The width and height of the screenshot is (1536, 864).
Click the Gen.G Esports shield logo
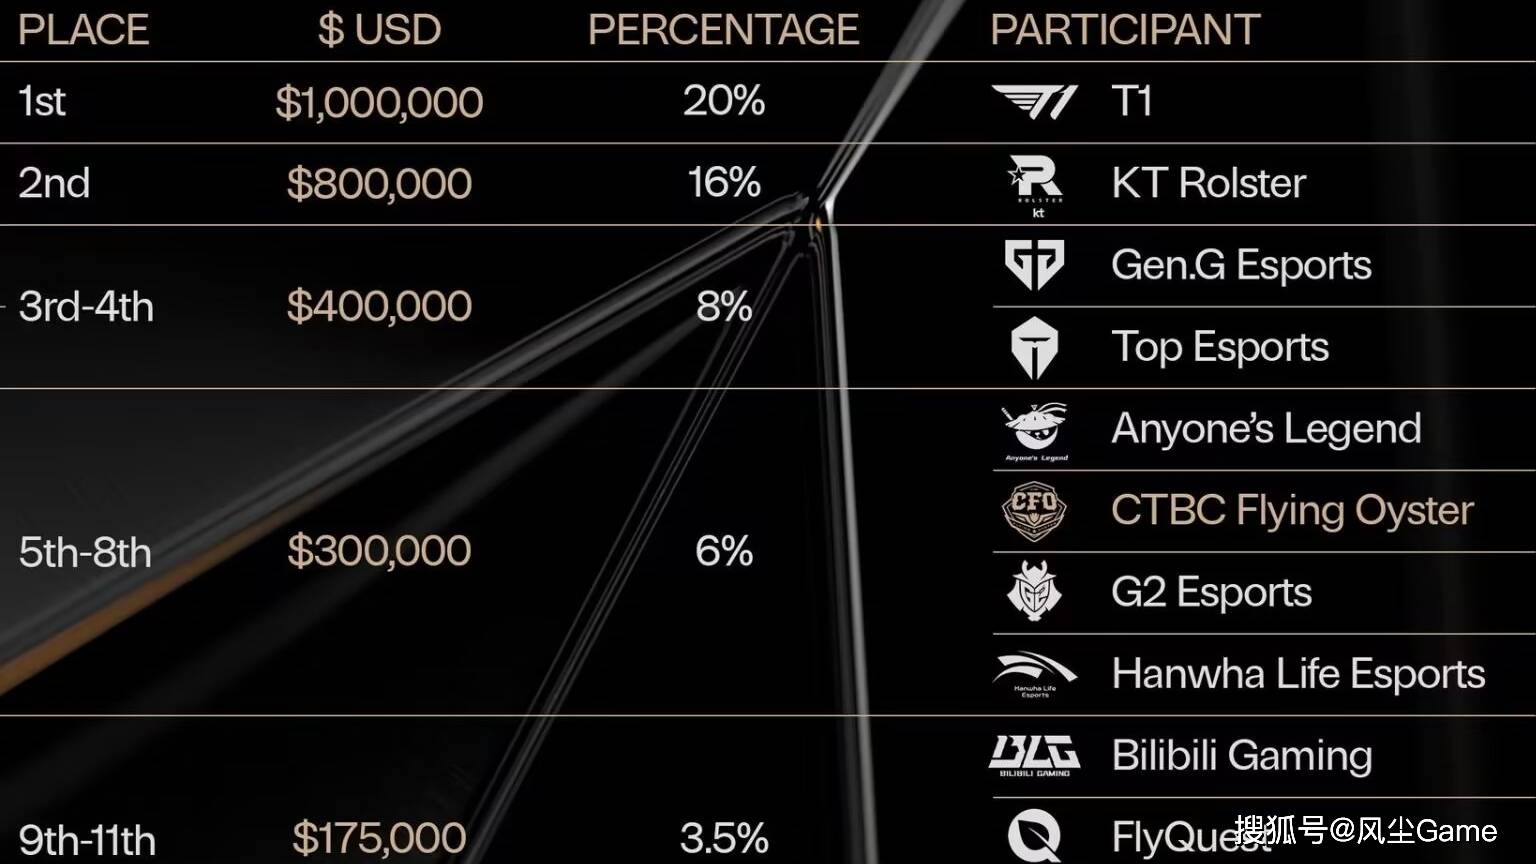click(x=1034, y=265)
